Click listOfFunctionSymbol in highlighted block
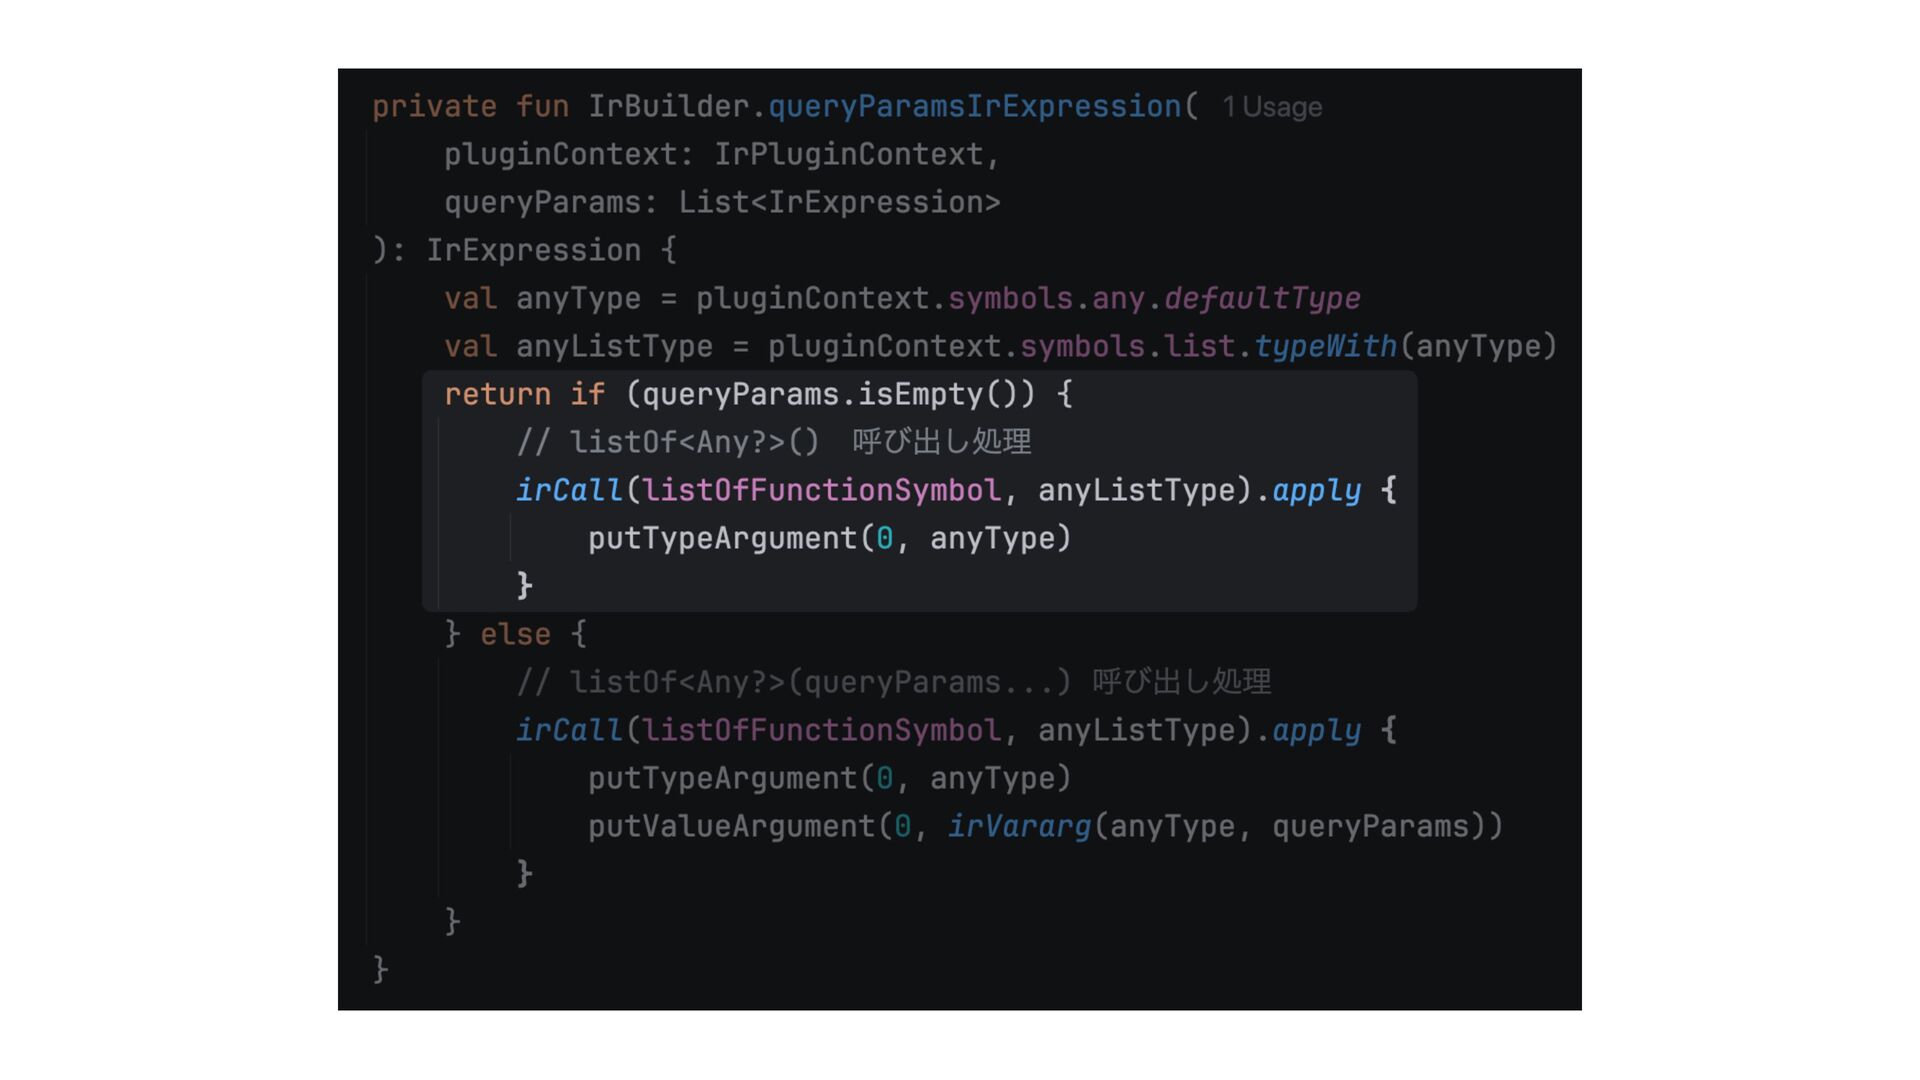Image resolution: width=1920 pixels, height=1080 pixels. [821, 490]
